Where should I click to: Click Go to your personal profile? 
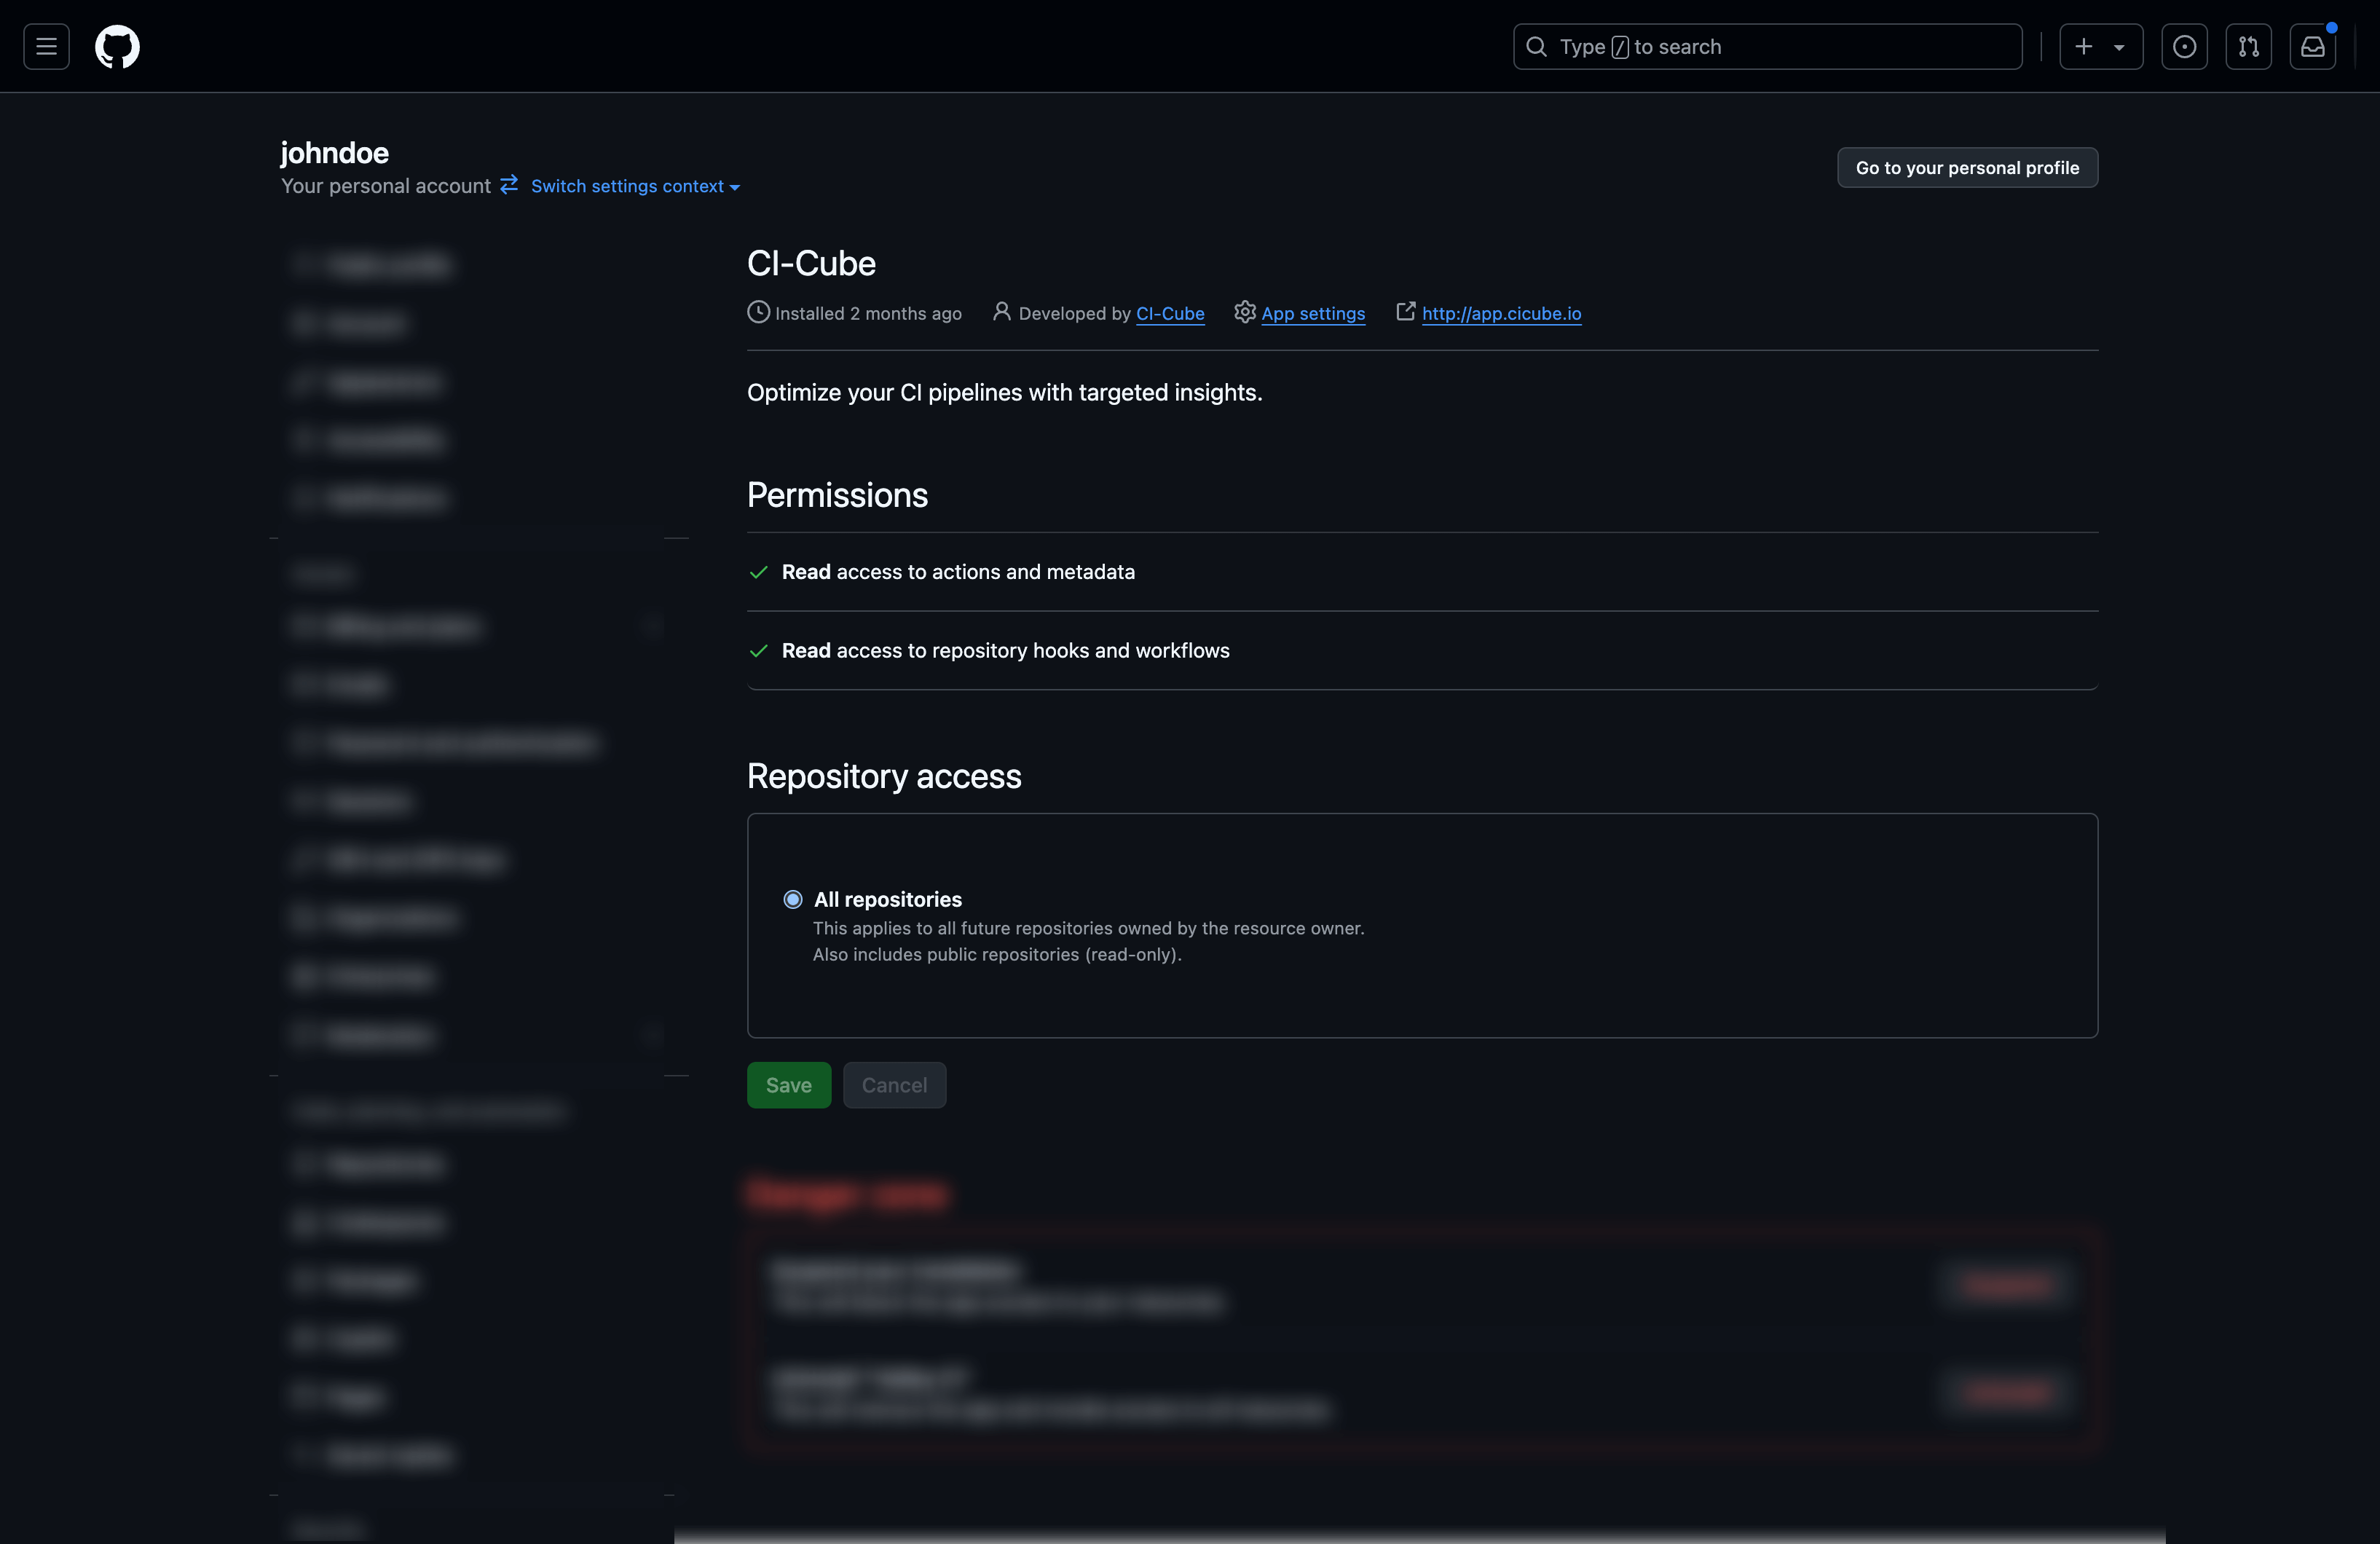pyautogui.click(x=1967, y=167)
